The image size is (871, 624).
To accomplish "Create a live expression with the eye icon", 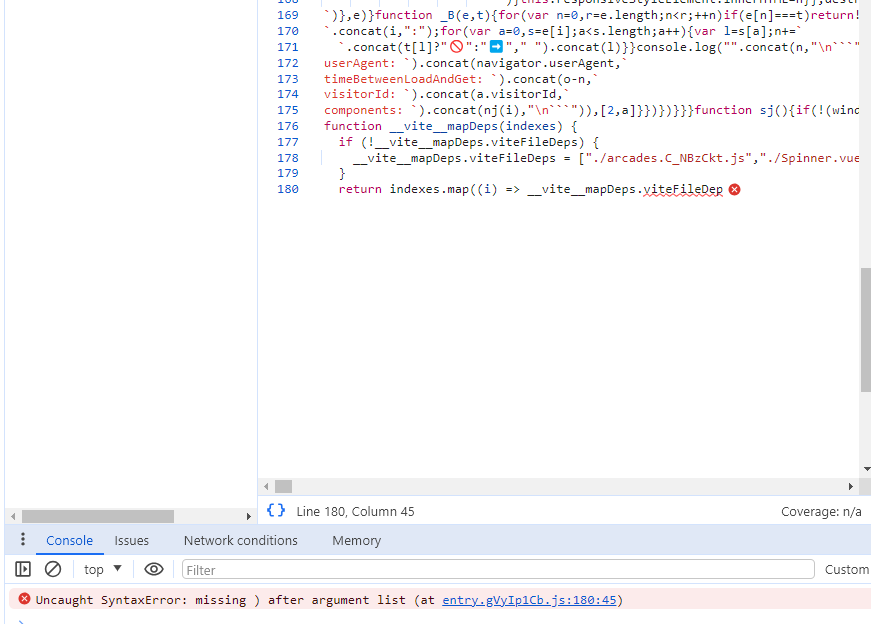I will pos(154,569).
